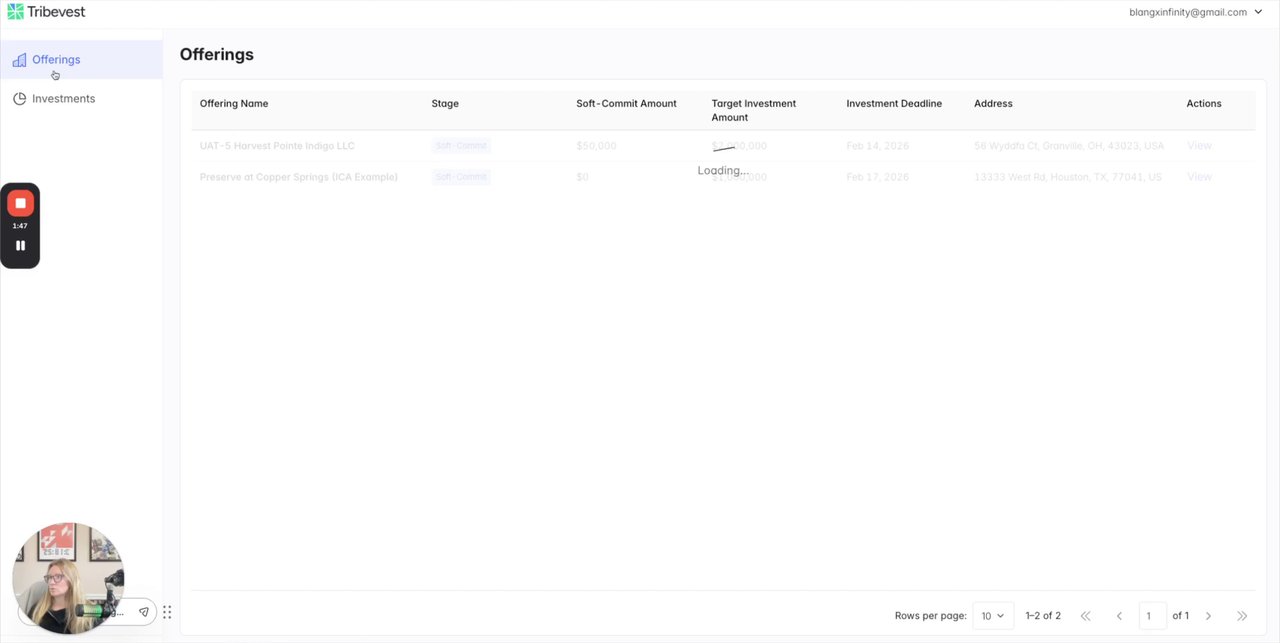Select Offerings in the sidebar
The image size is (1280, 643).
coord(56,60)
